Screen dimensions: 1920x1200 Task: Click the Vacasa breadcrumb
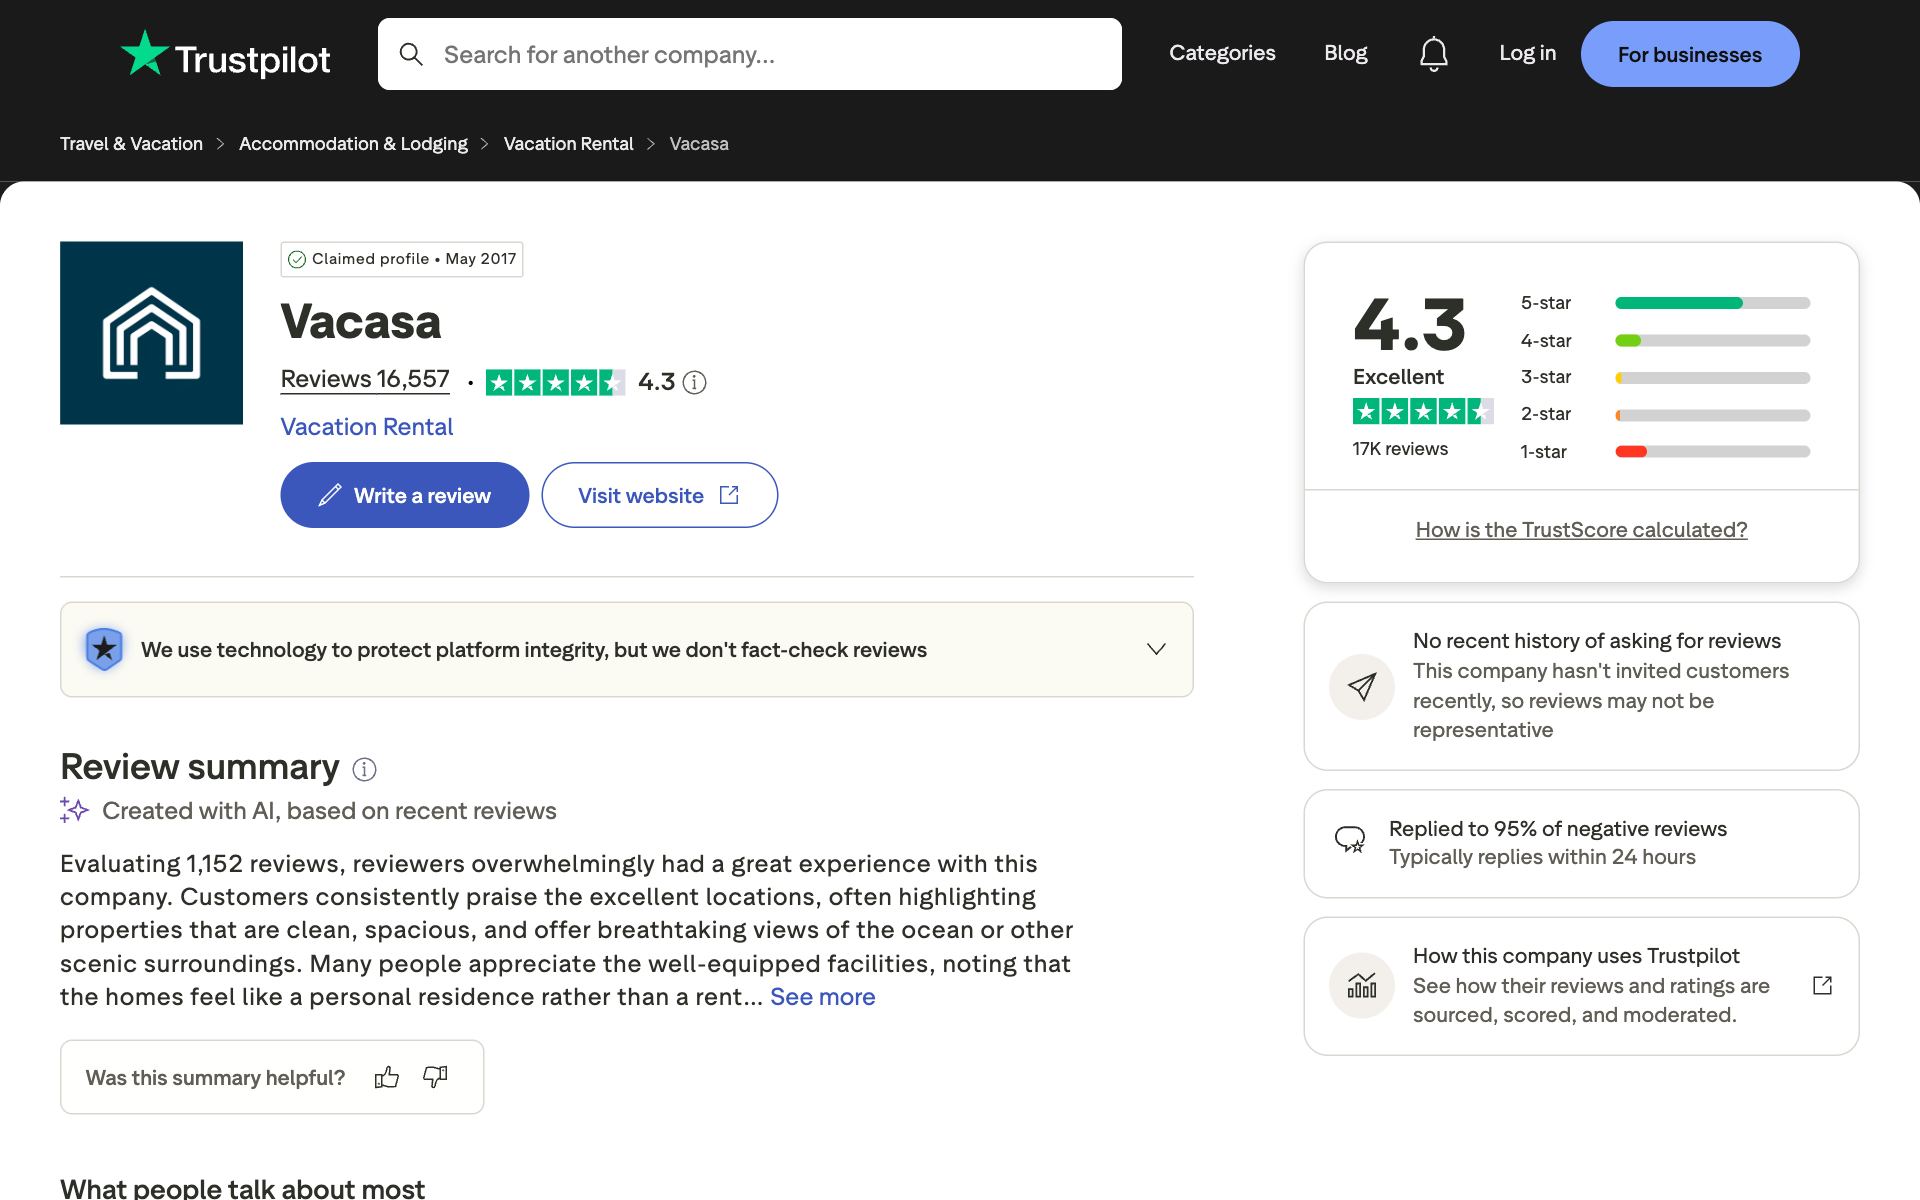[x=699, y=144]
